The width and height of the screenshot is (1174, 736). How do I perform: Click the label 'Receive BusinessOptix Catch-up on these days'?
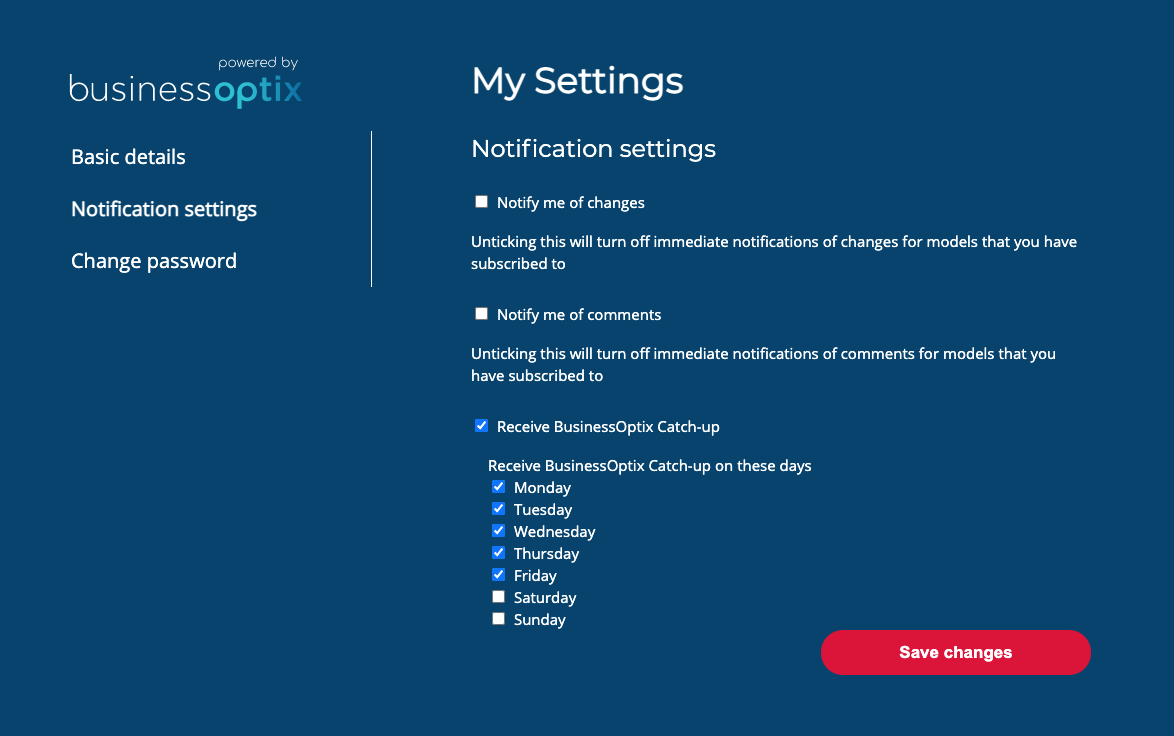point(649,465)
